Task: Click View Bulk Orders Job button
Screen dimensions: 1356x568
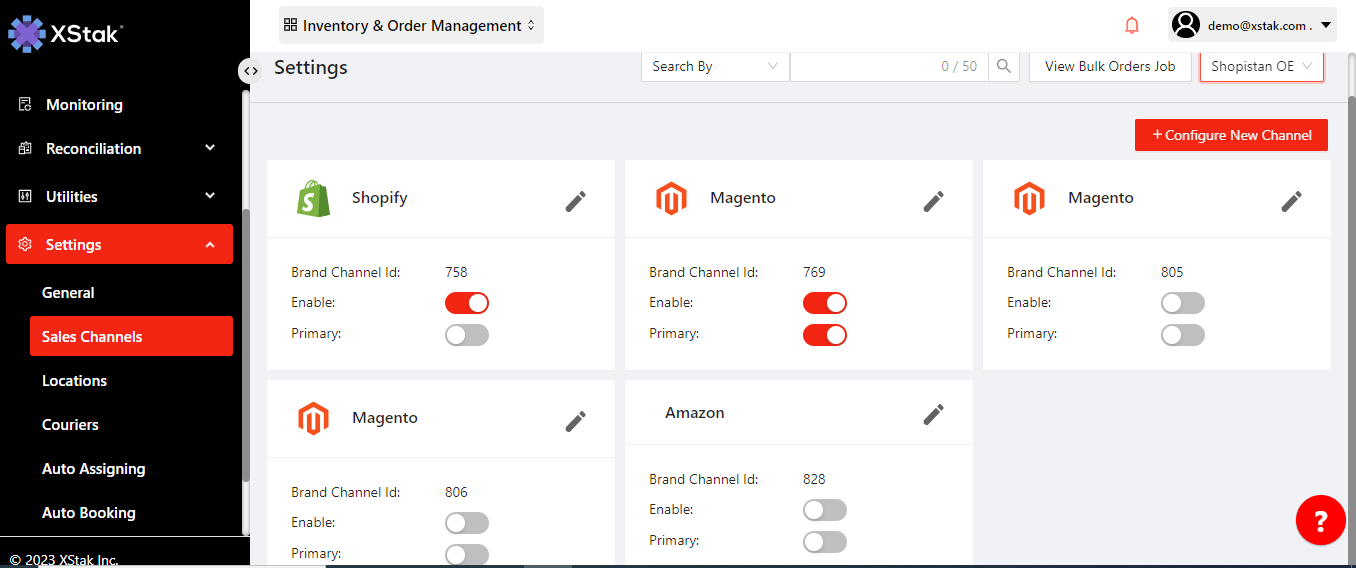Action: coord(1109,67)
